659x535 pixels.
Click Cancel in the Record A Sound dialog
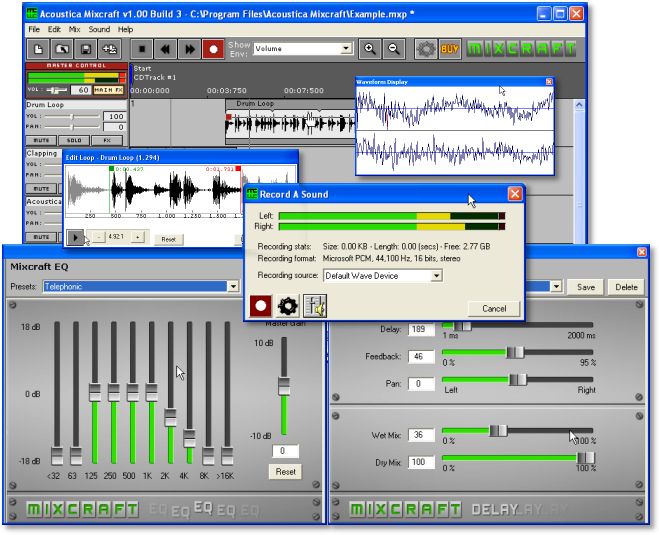pos(494,308)
